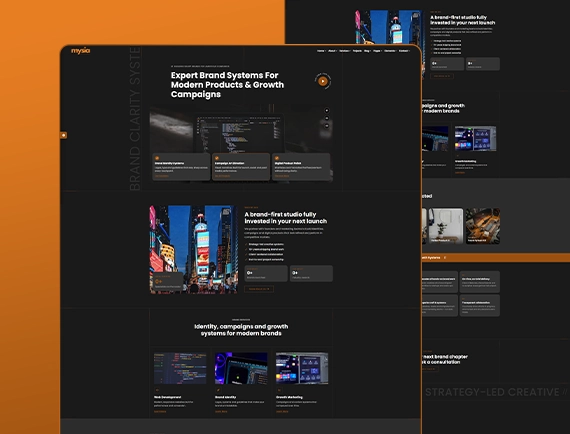Click check badge on Campaign Art Direction card

pyautogui.click(x=217, y=158)
